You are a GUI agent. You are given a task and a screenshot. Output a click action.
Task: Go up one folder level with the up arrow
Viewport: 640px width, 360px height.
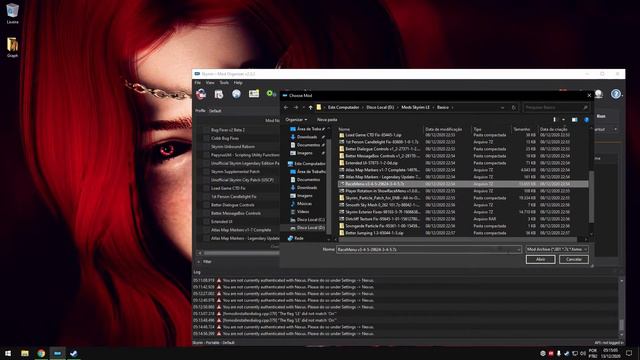[310, 107]
